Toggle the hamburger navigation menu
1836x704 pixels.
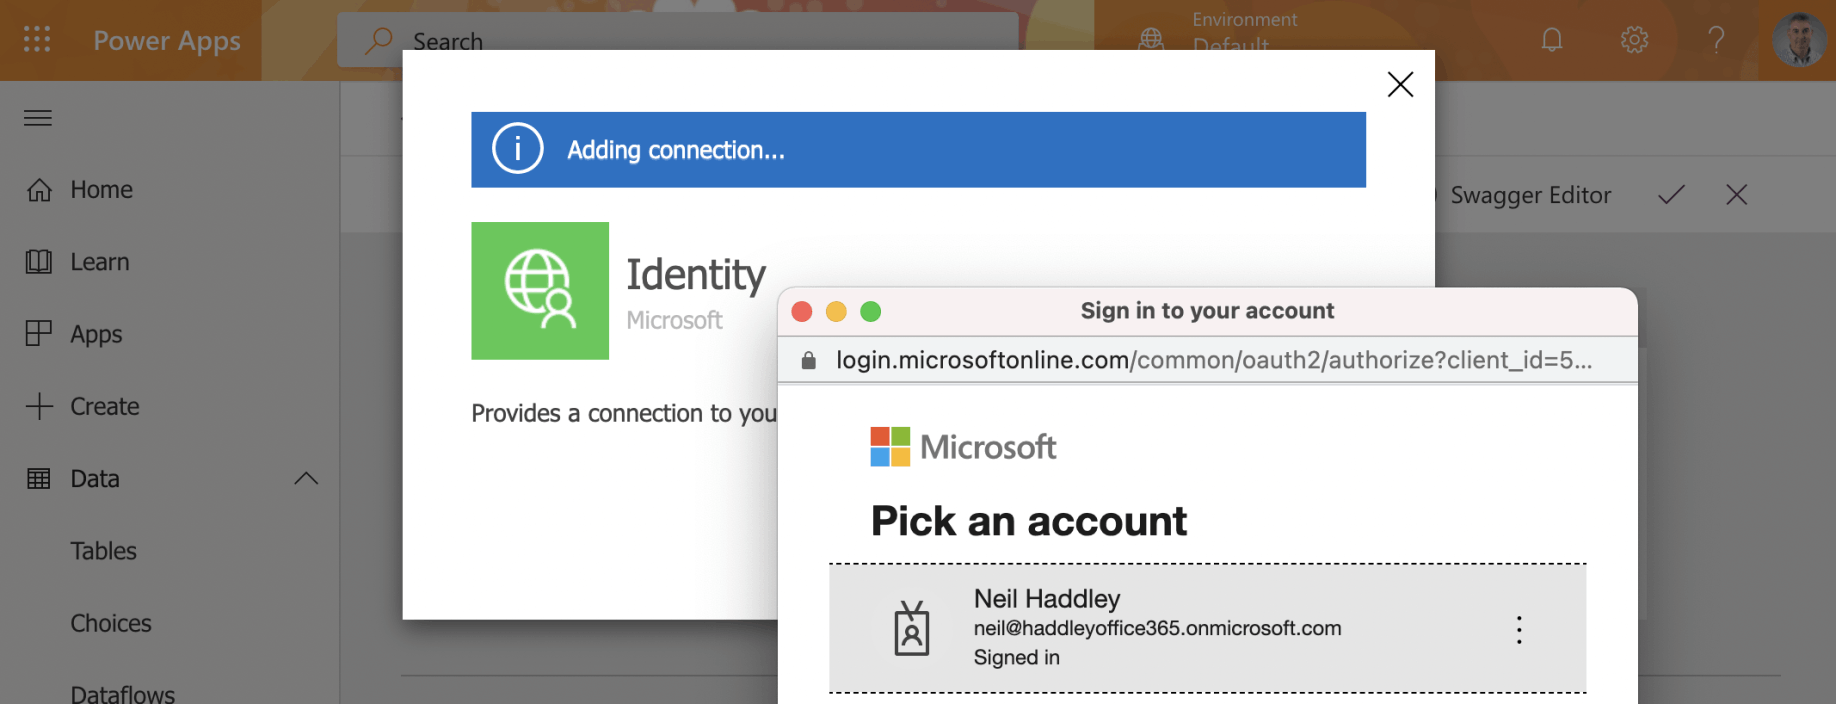38,118
